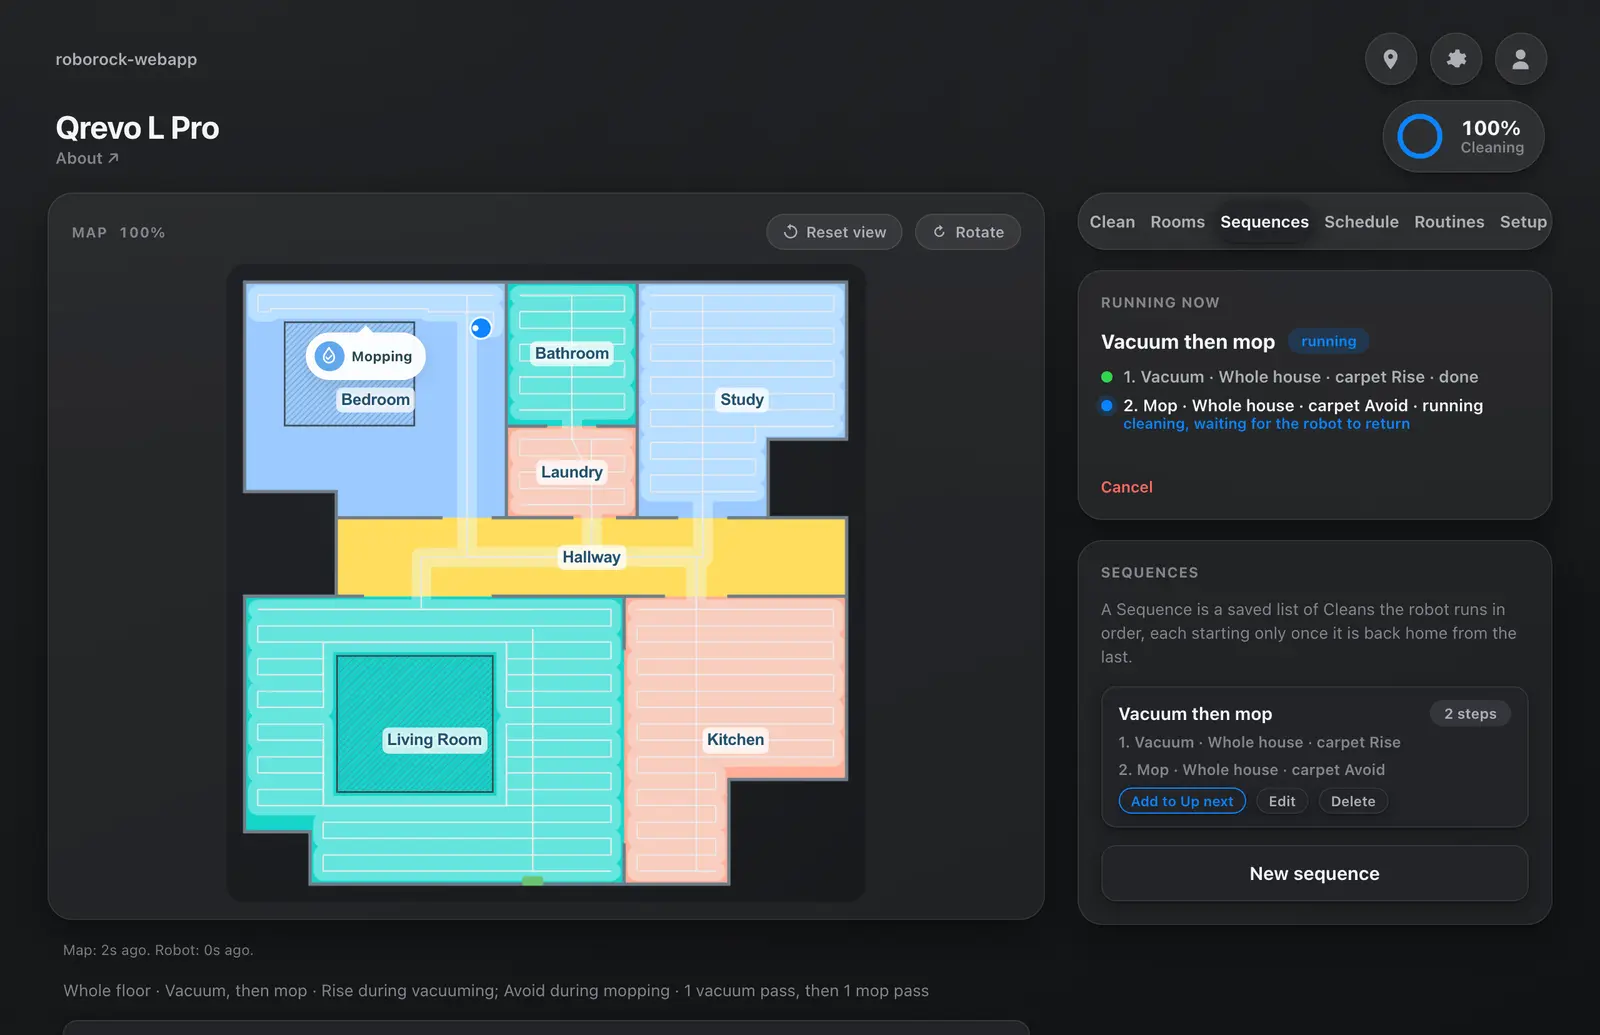The image size is (1600, 1035).
Task: Click the Mopping water-drop icon
Action: (329, 356)
